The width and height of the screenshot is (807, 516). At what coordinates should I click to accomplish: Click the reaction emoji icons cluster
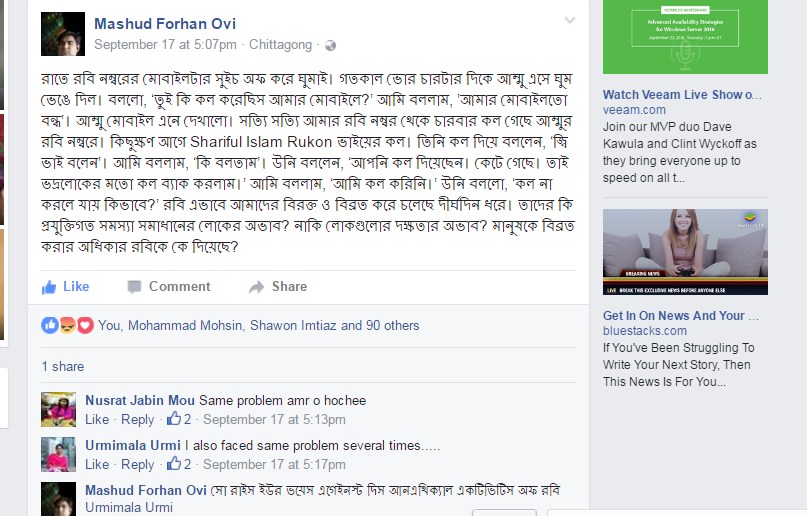(67, 325)
